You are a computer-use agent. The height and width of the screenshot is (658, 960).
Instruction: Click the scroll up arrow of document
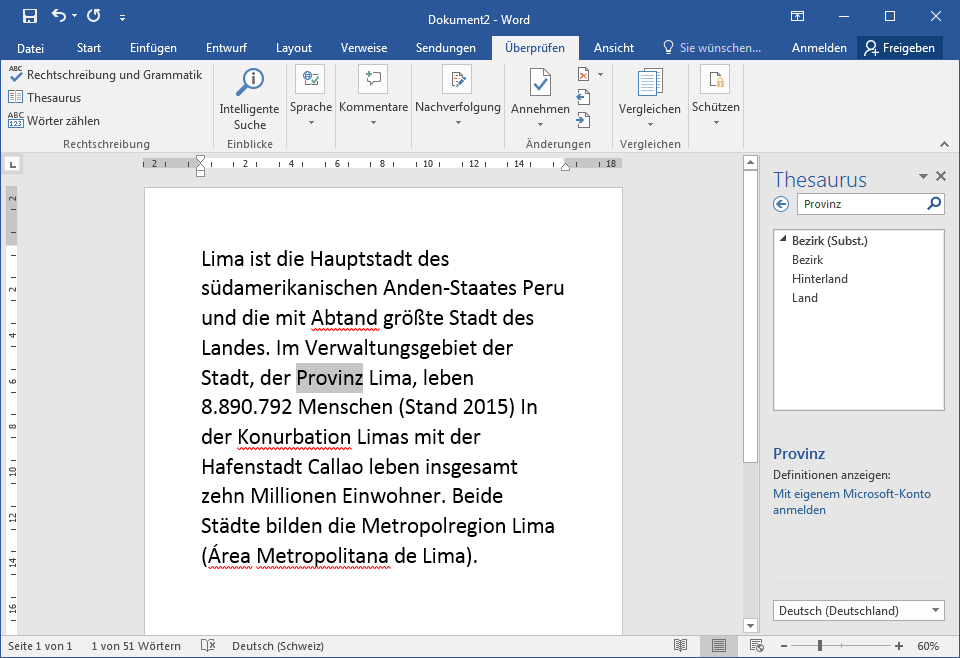[750, 163]
